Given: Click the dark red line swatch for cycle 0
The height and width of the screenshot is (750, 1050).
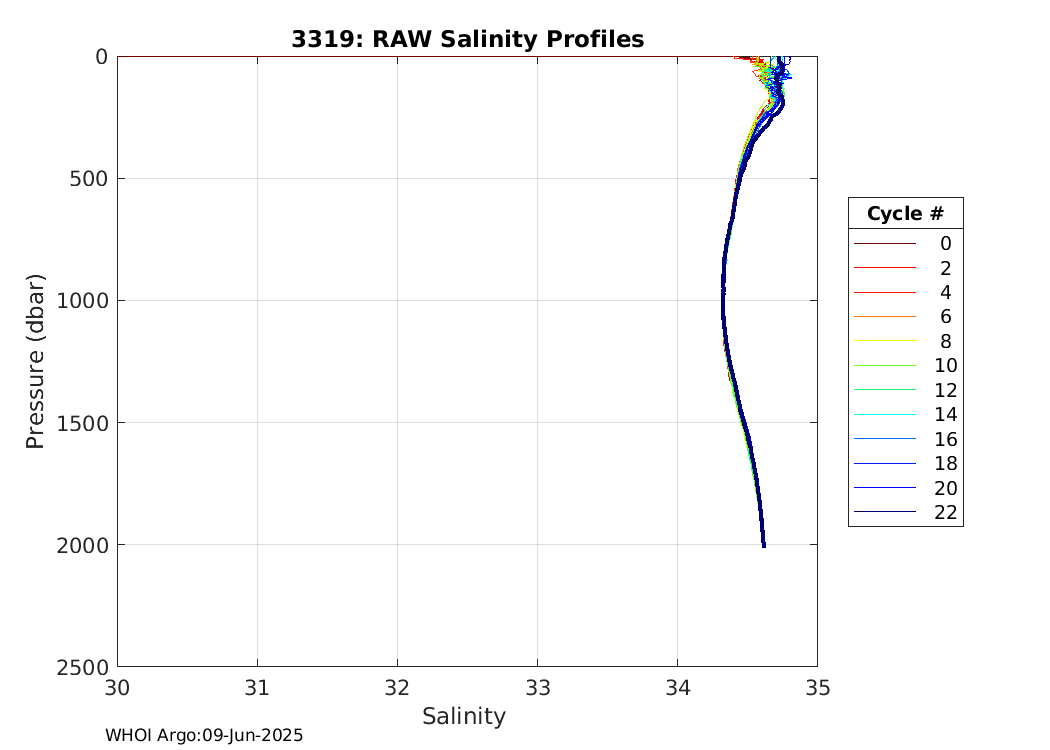Looking at the screenshot, I should click(885, 244).
